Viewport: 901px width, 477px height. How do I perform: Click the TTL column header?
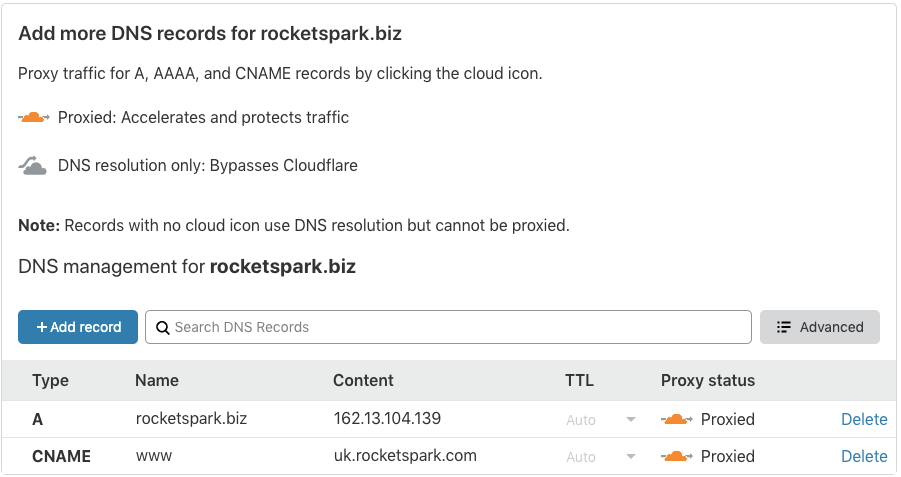pyautogui.click(x=579, y=380)
